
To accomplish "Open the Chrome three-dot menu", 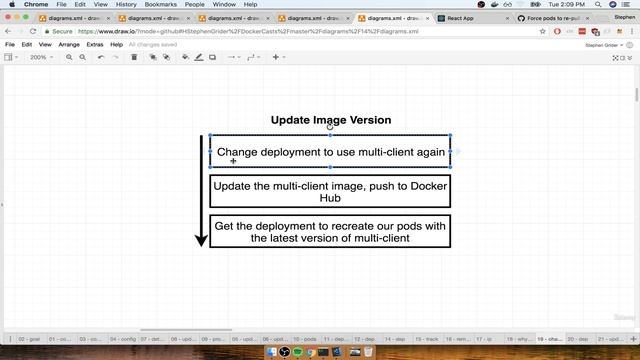I will coord(632,31).
